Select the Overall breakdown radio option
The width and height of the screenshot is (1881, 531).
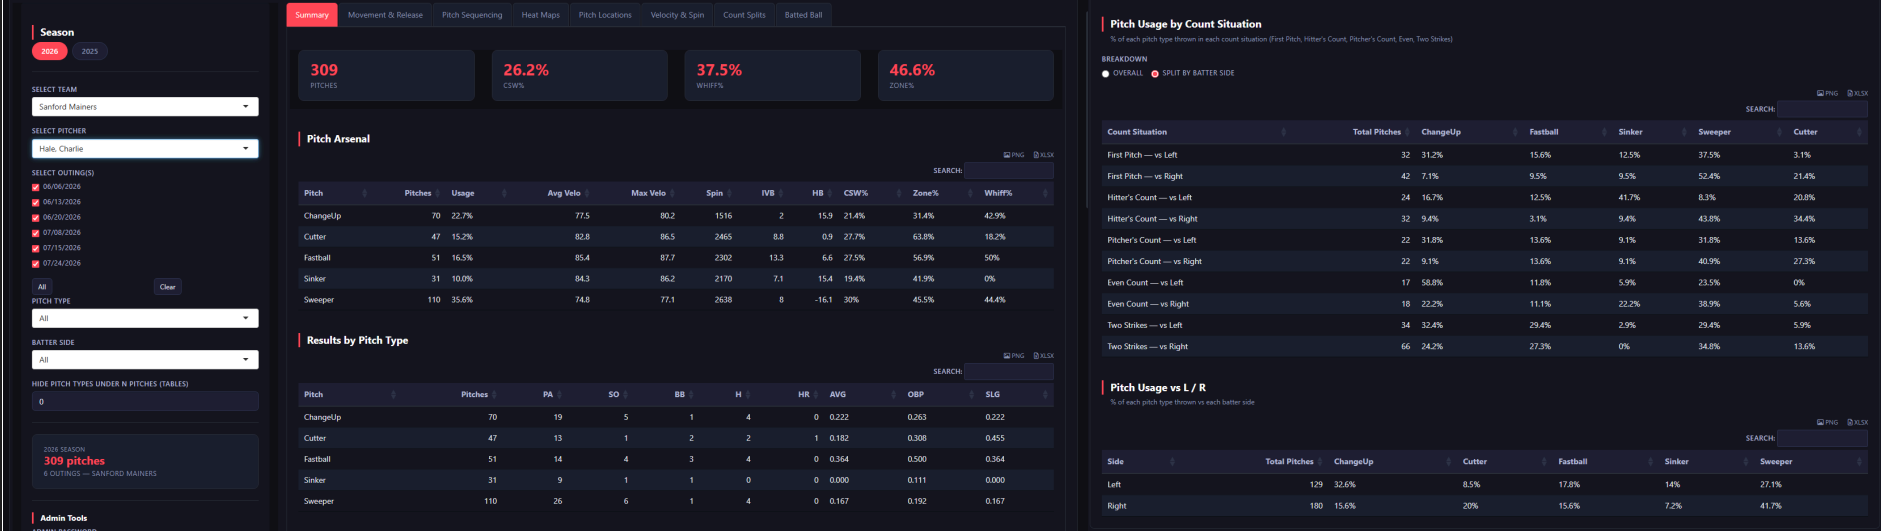pos(1105,73)
